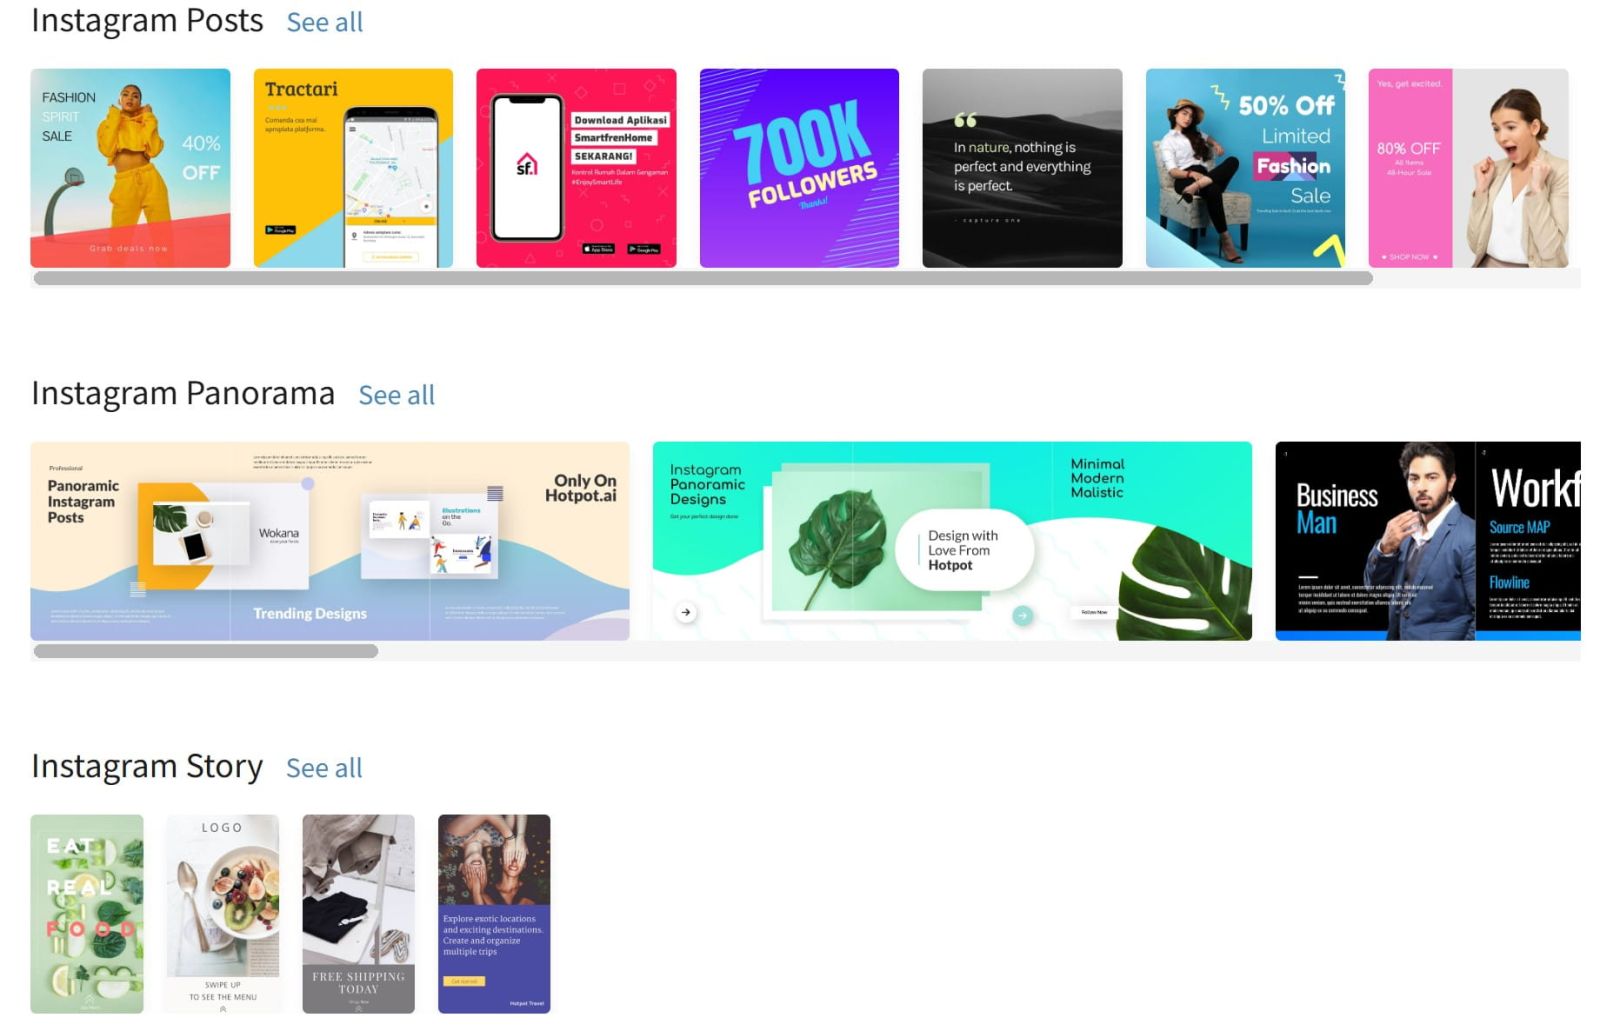Open the Panoramic Instagram Posts Trending Designs template
The image size is (1600, 1031).
click(x=330, y=541)
